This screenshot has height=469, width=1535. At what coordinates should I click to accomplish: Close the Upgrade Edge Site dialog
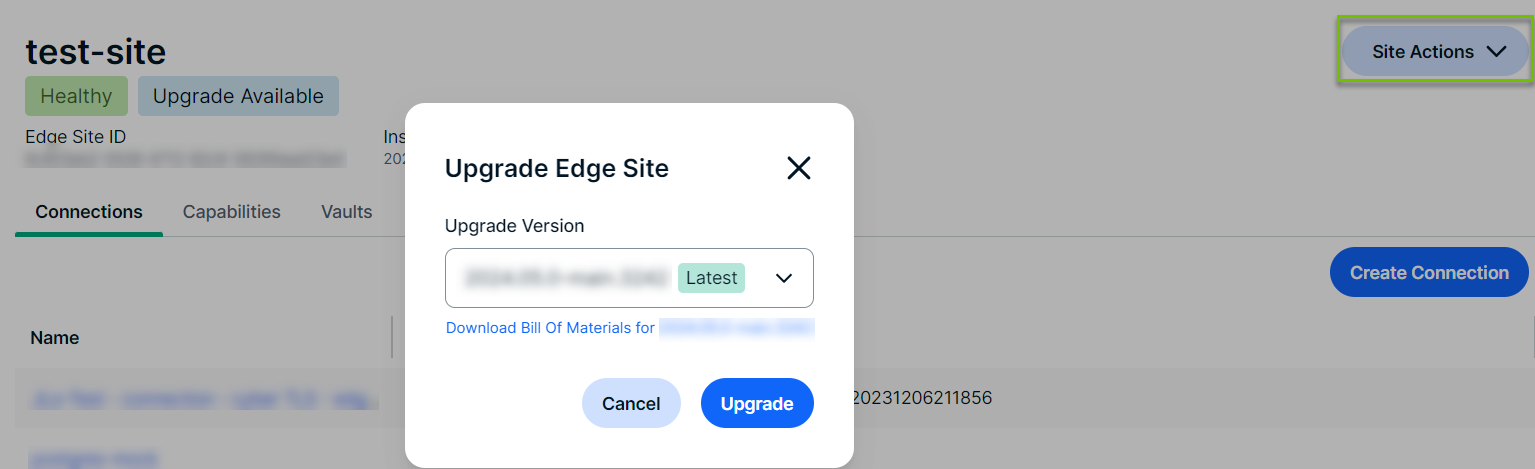click(798, 168)
